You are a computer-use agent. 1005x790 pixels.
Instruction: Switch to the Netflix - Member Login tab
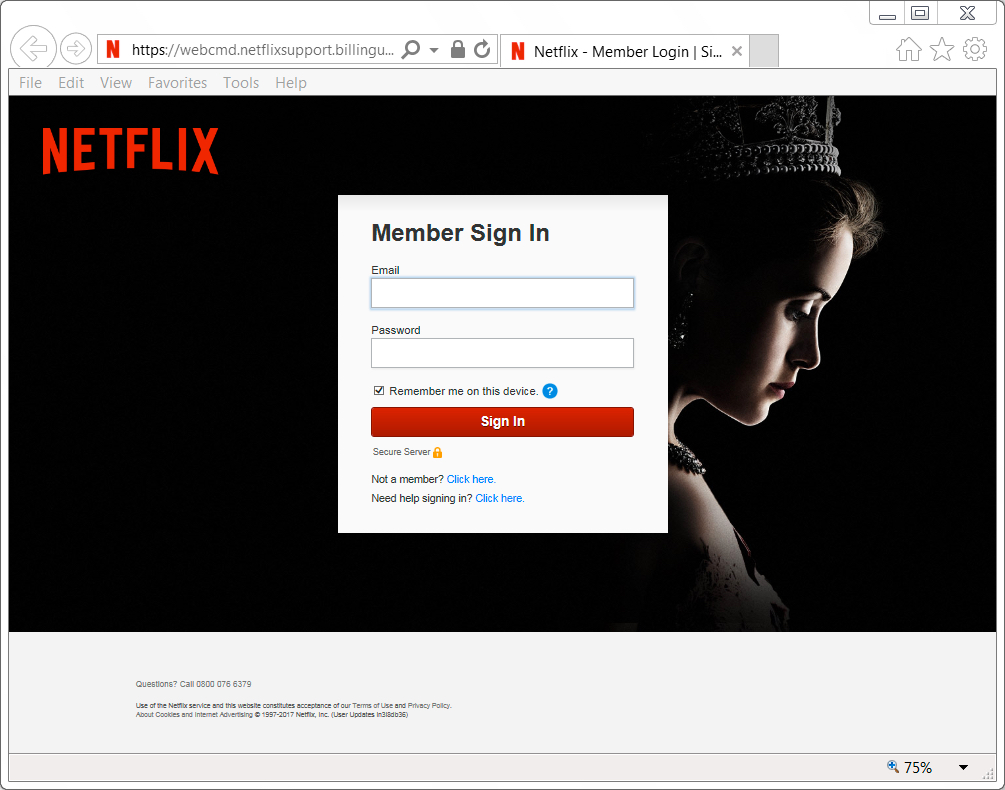[x=627, y=51]
